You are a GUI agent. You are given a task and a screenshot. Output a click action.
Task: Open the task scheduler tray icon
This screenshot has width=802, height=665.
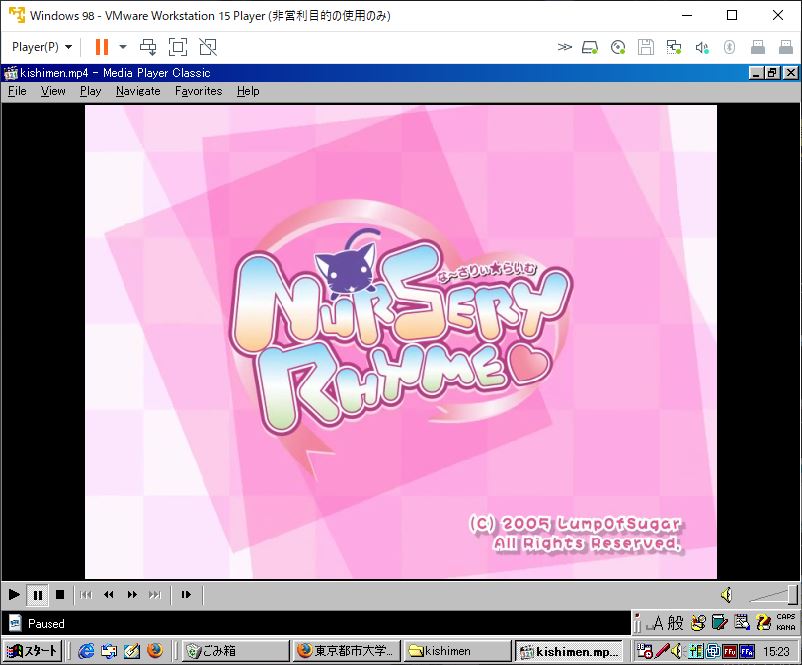pyautogui.click(x=644, y=651)
